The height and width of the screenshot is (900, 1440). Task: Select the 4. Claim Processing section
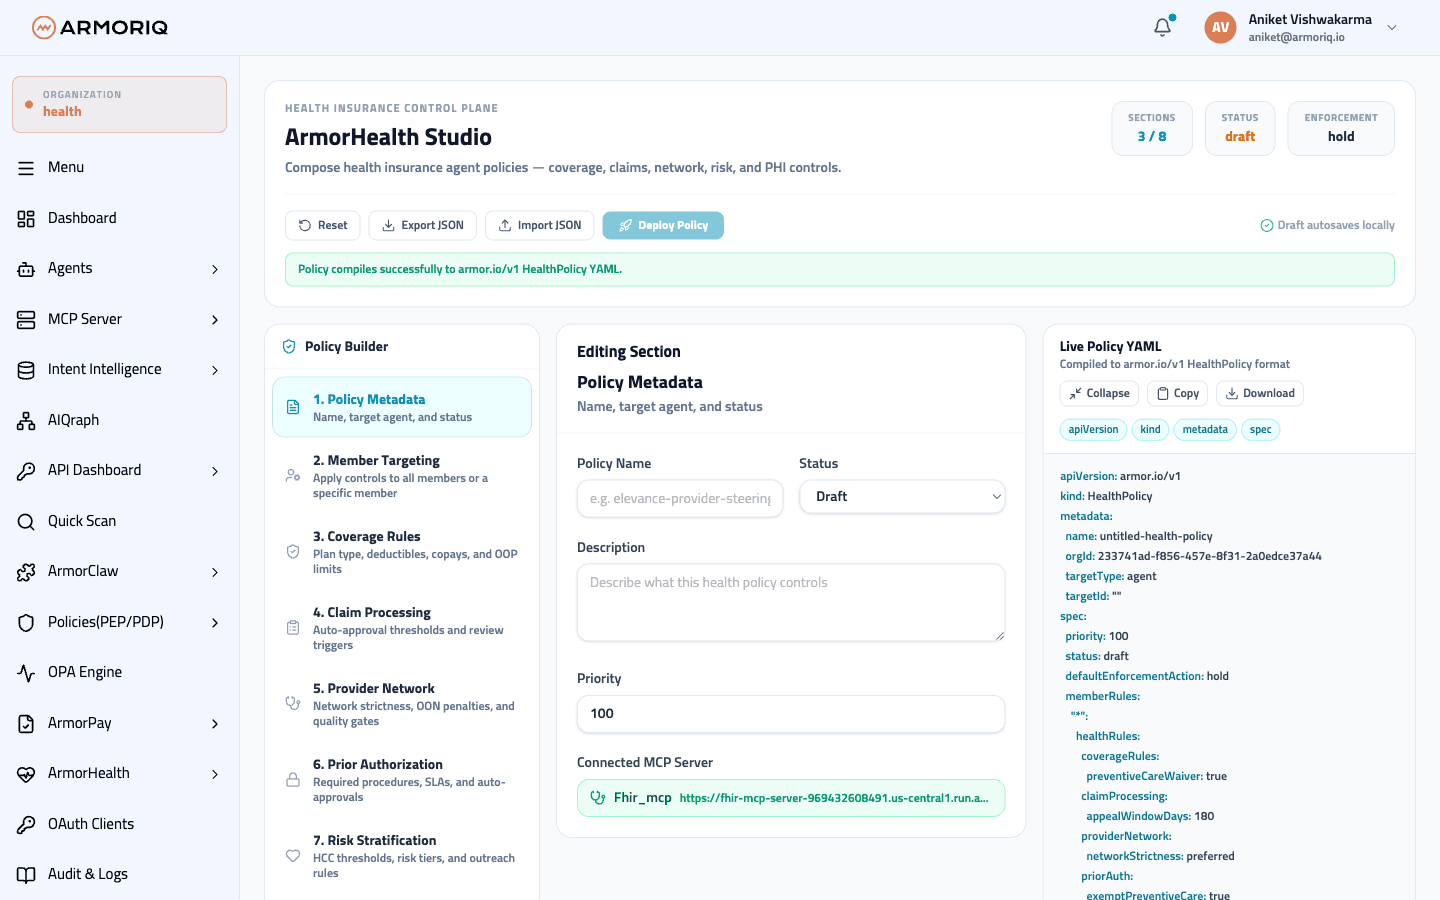[x=402, y=628]
